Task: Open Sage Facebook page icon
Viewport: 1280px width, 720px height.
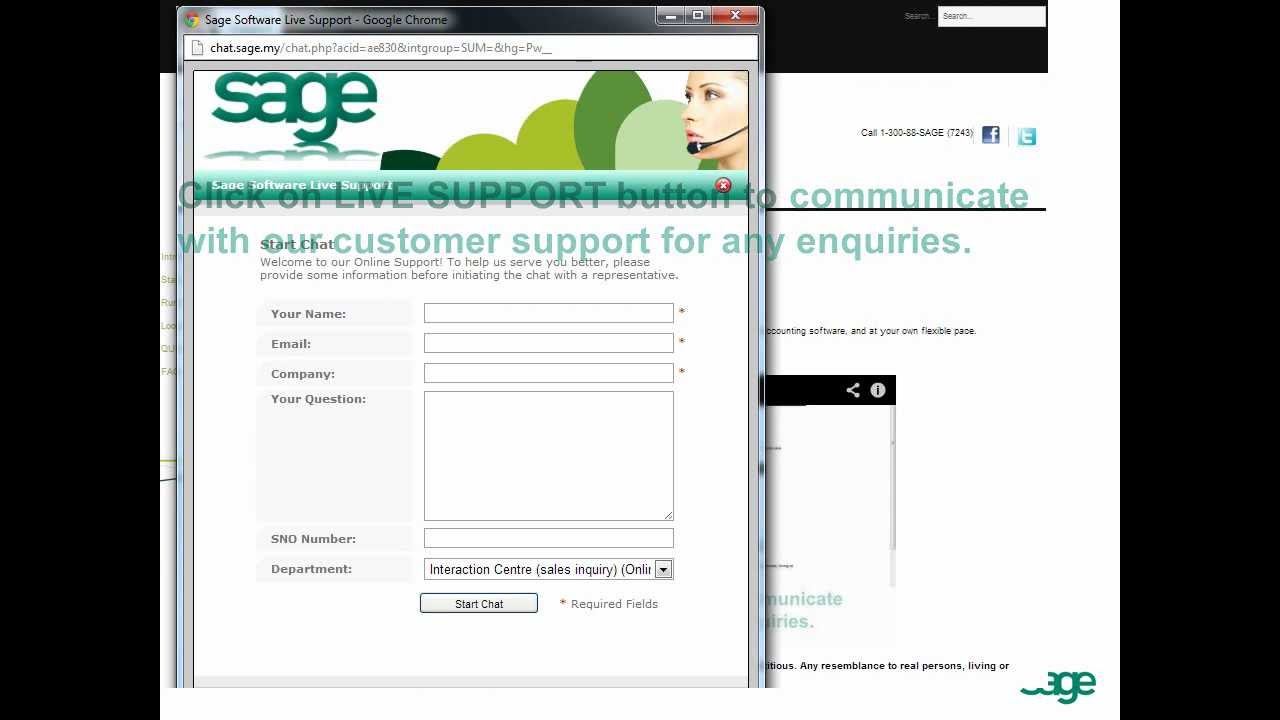Action: click(x=991, y=135)
